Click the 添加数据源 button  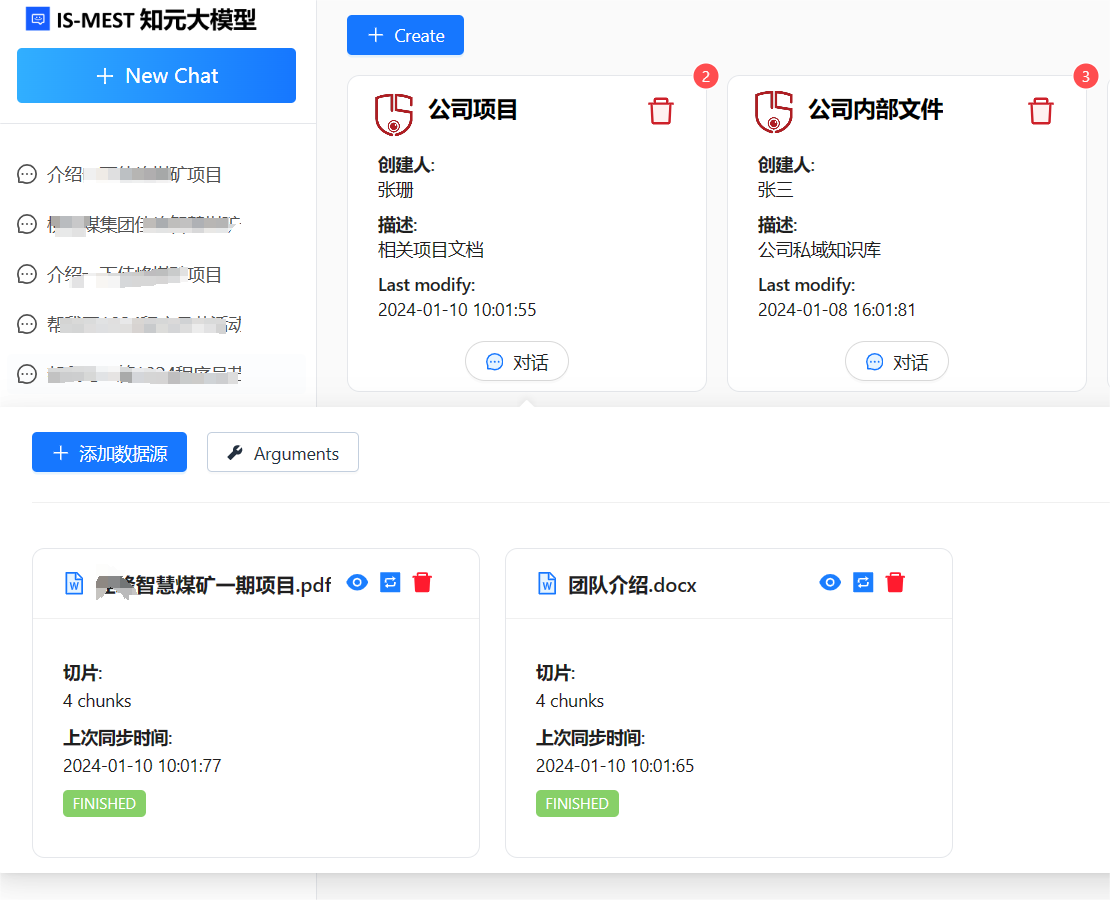(x=109, y=453)
